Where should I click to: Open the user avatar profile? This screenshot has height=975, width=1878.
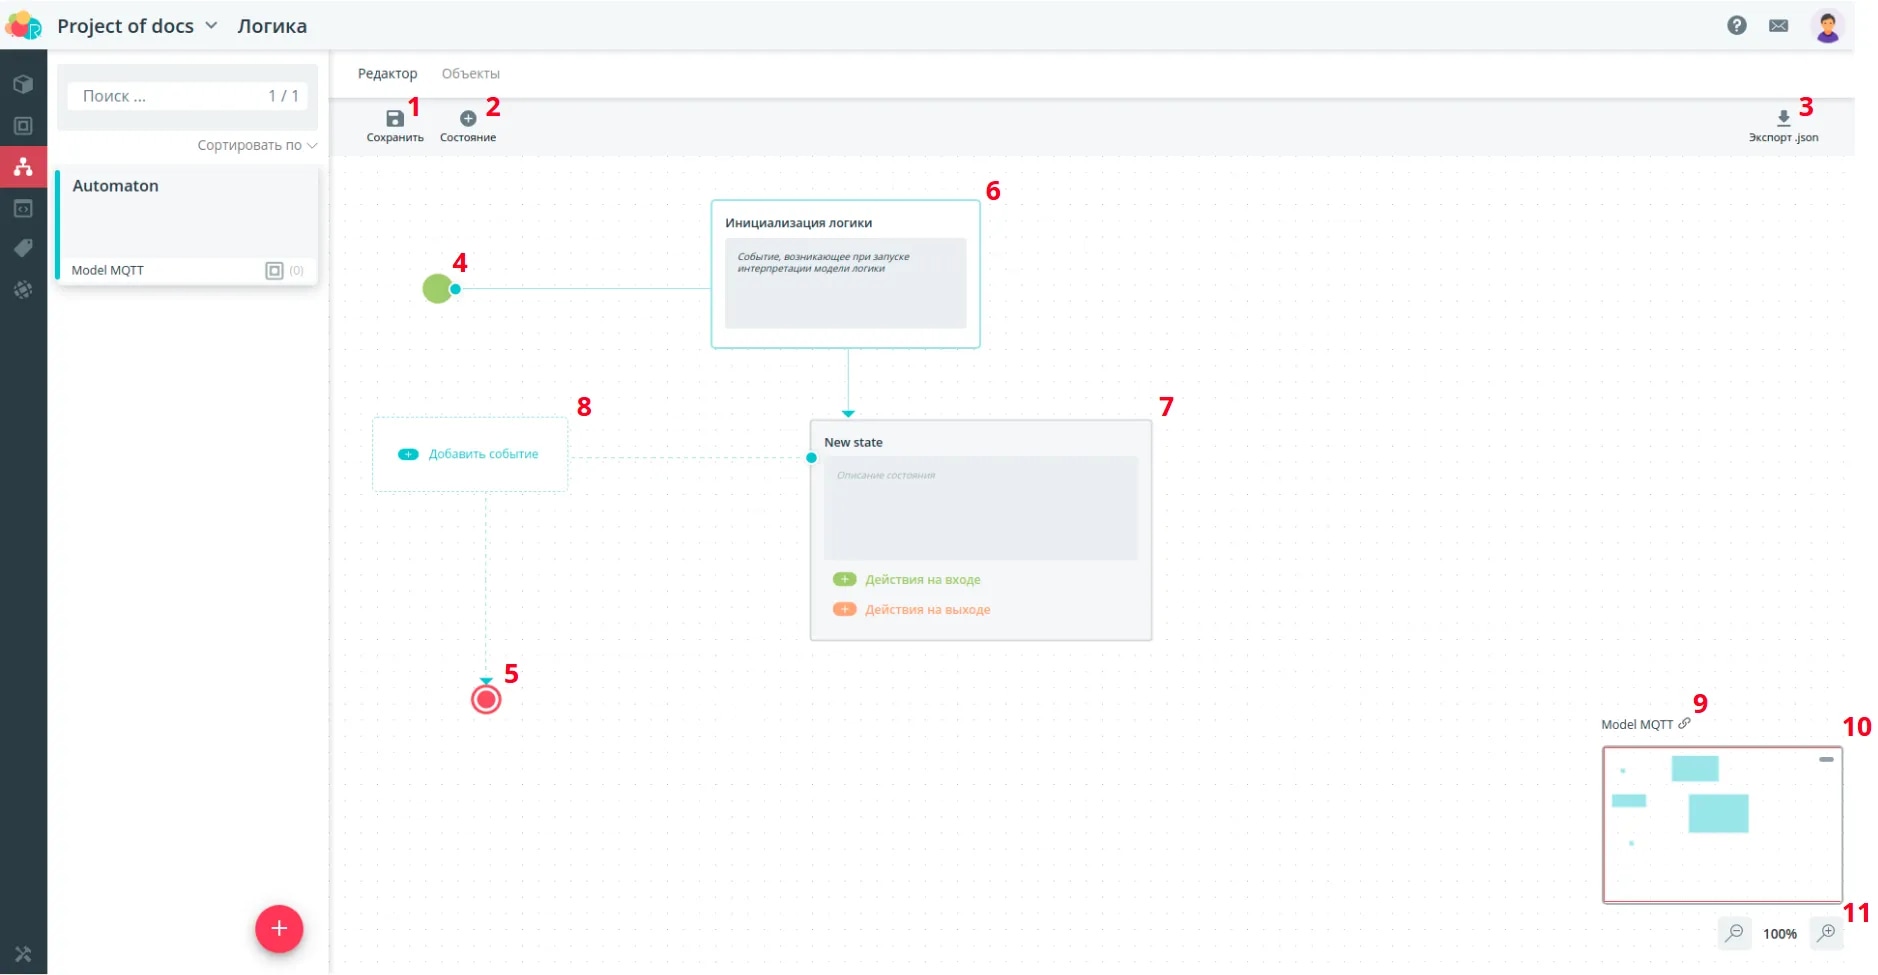(1827, 26)
